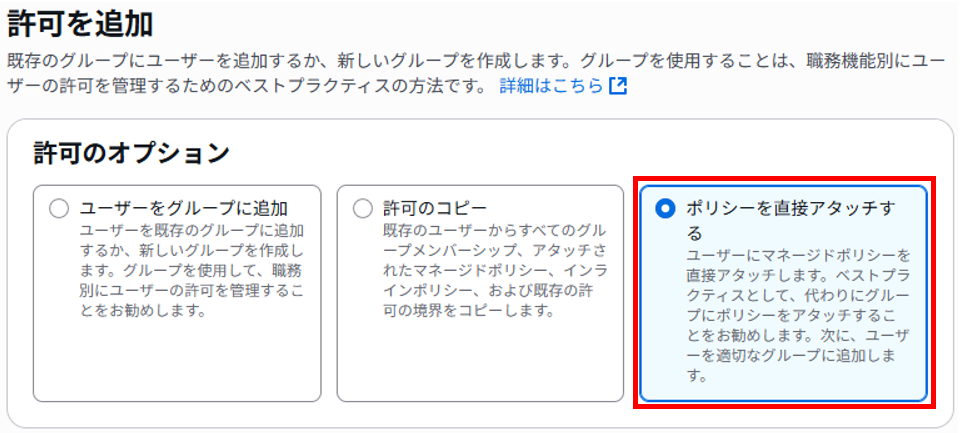This screenshot has width=961, height=433.
Task: Click the 許可のオプション section heading
Action: click(131, 153)
